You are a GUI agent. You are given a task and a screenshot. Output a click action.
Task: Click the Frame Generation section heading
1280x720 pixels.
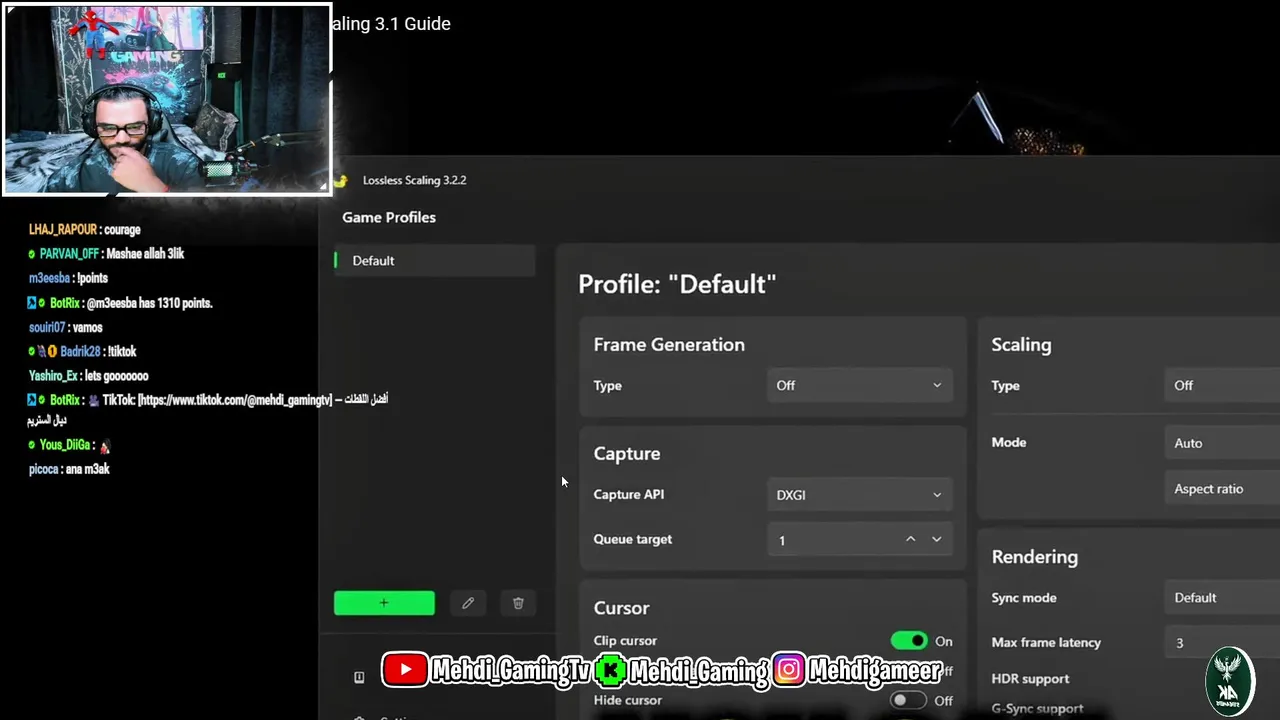pos(669,345)
